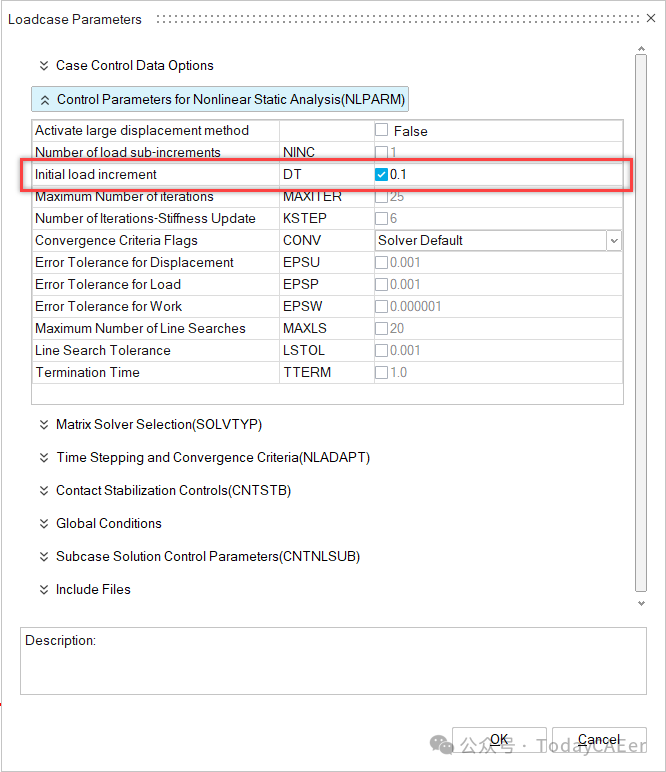
Task: Click the MAXLS value 20
Action: pyautogui.click(x=397, y=328)
